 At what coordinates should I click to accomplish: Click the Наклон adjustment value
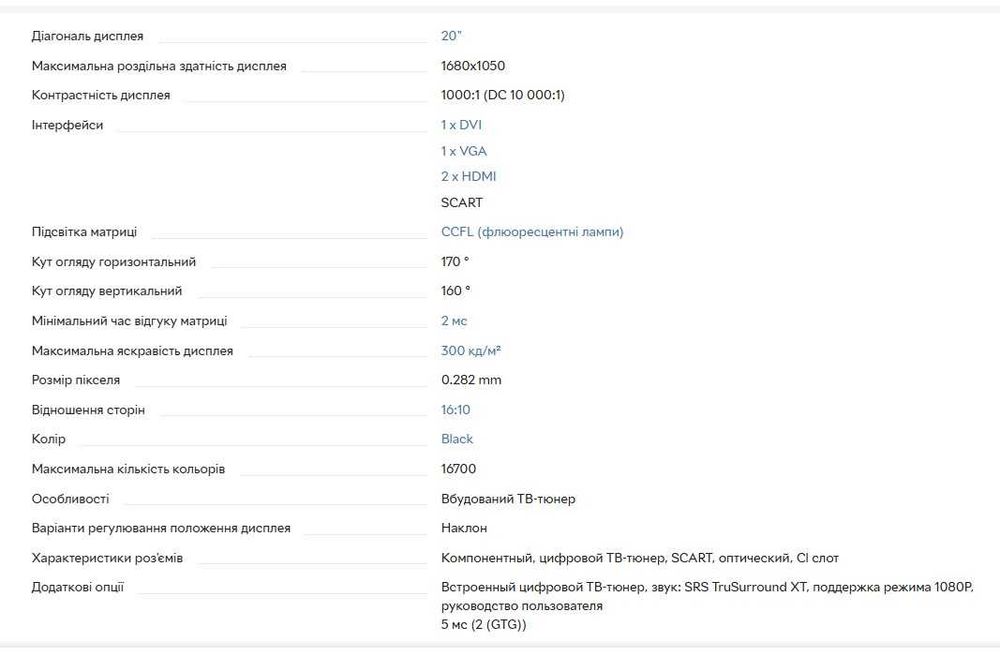pyautogui.click(x=464, y=528)
